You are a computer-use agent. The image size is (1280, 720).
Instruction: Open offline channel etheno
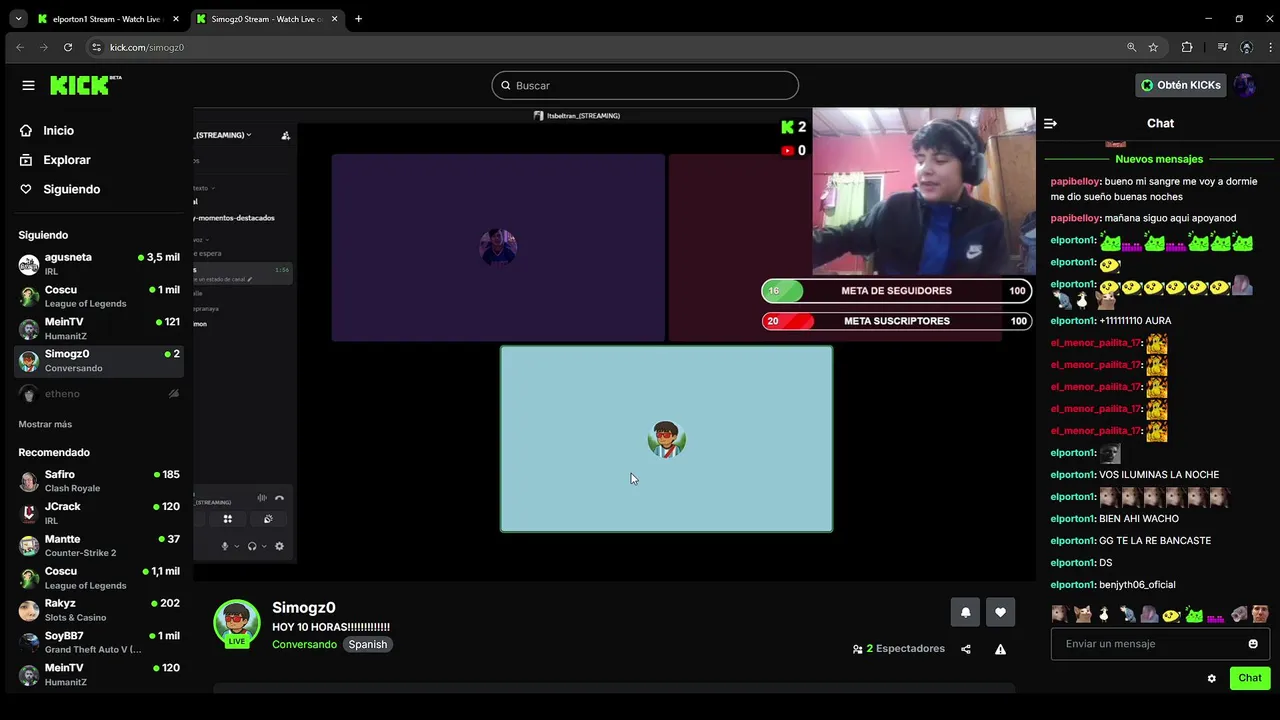point(99,394)
